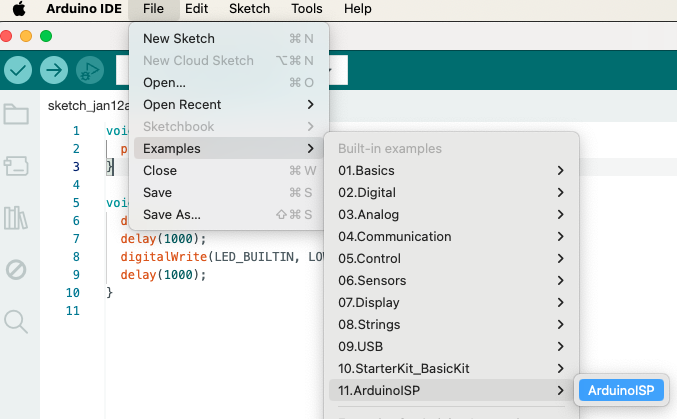Expand the 06.Sensors examples submenu

point(451,281)
